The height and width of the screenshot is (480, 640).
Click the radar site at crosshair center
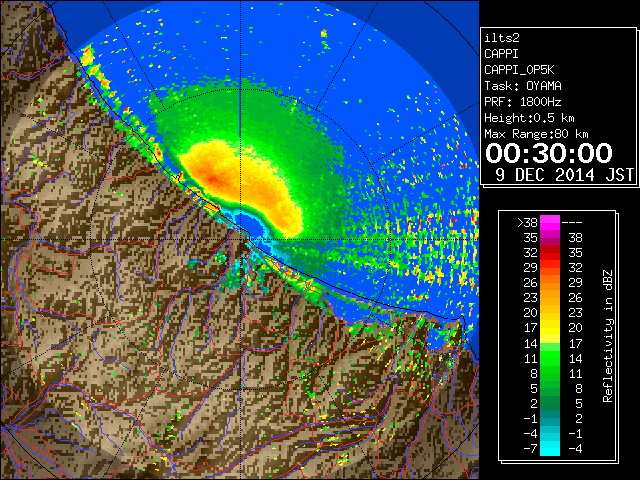(x=240, y=239)
